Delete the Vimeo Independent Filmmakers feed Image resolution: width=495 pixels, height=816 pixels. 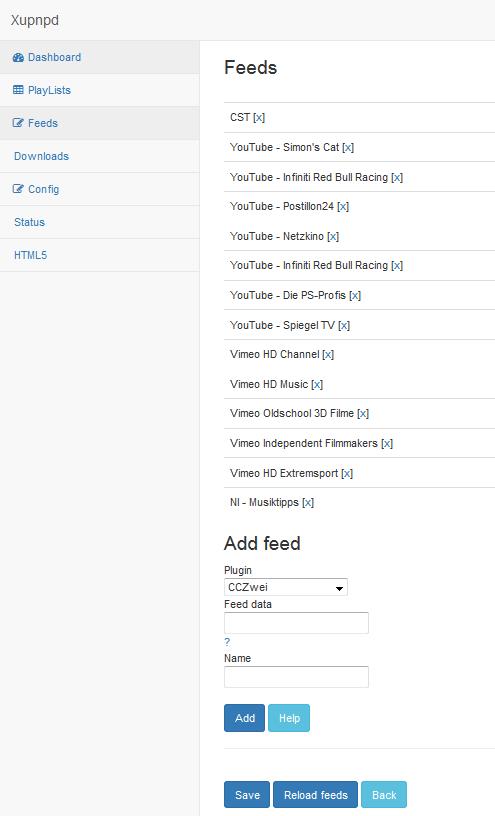click(x=387, y=443)
